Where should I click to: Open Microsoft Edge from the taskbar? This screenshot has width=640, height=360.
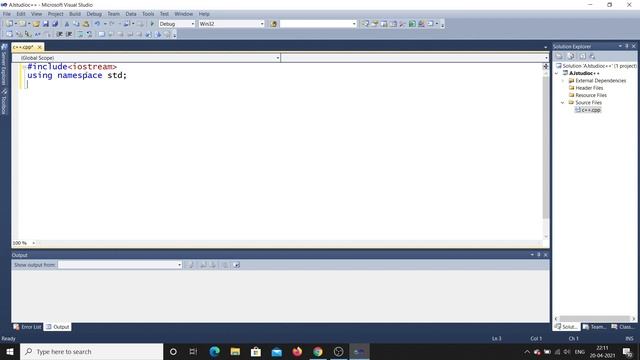click(x=214, y=351)
